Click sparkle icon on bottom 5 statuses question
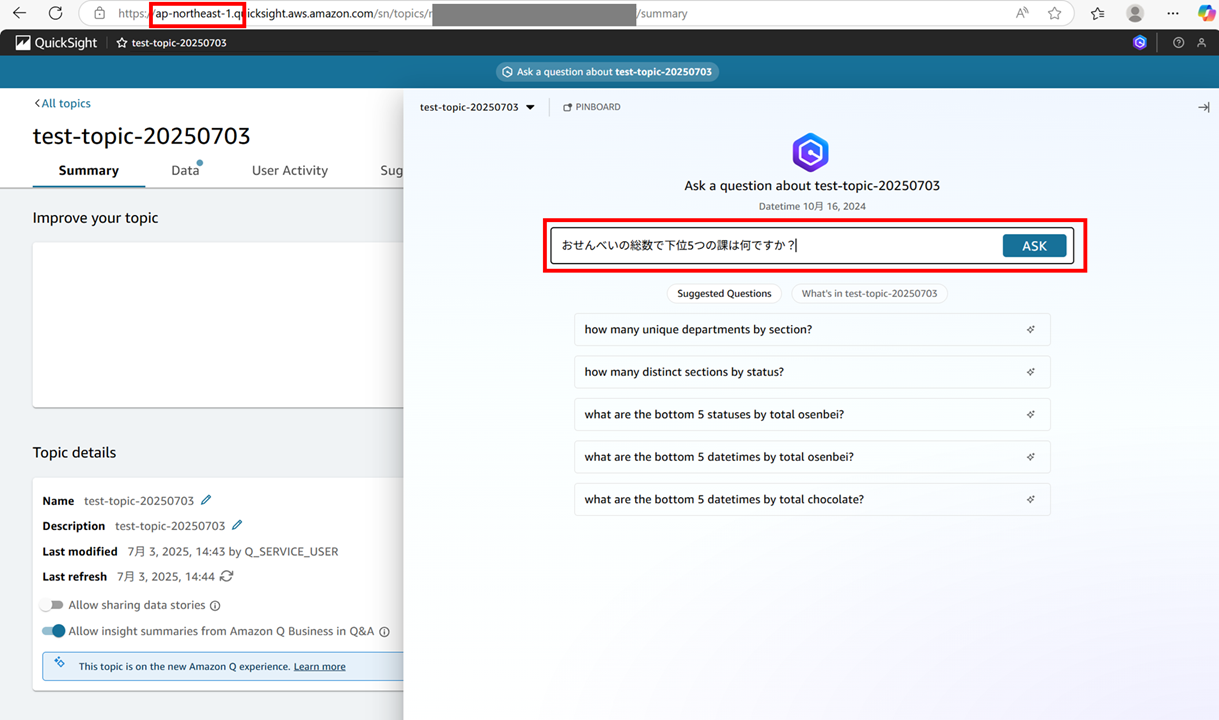This screenshot has width=1219, height=720. (1031, 414)
